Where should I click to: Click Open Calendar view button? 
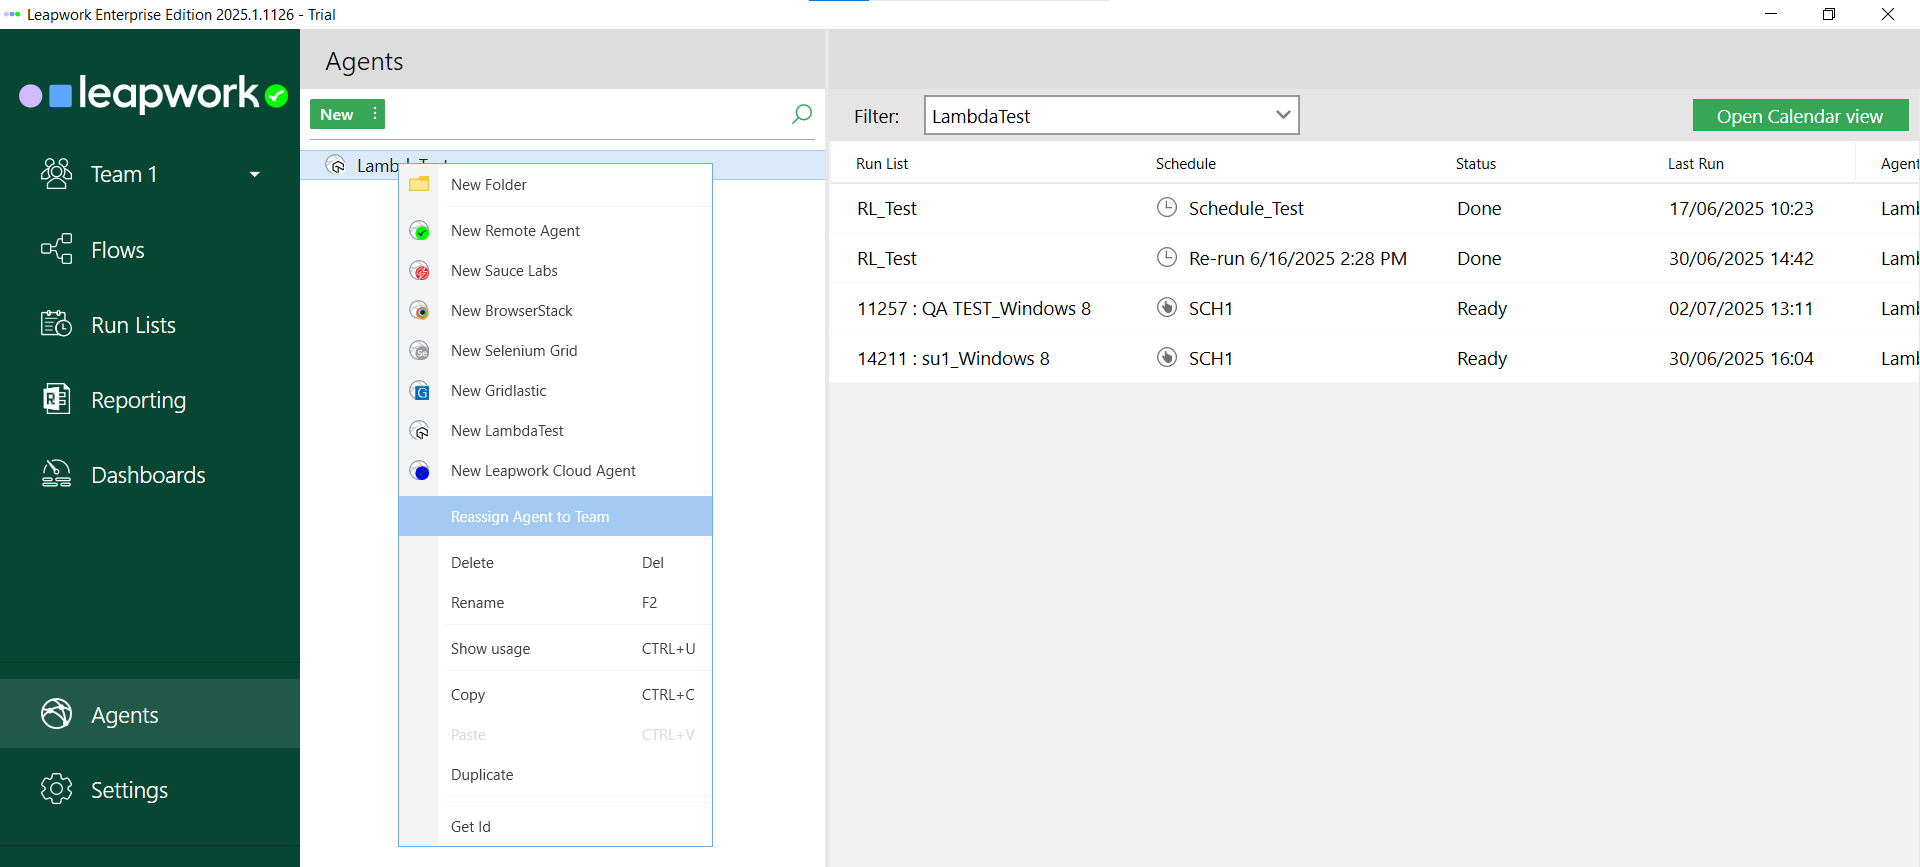click(x=1799, y=116)
